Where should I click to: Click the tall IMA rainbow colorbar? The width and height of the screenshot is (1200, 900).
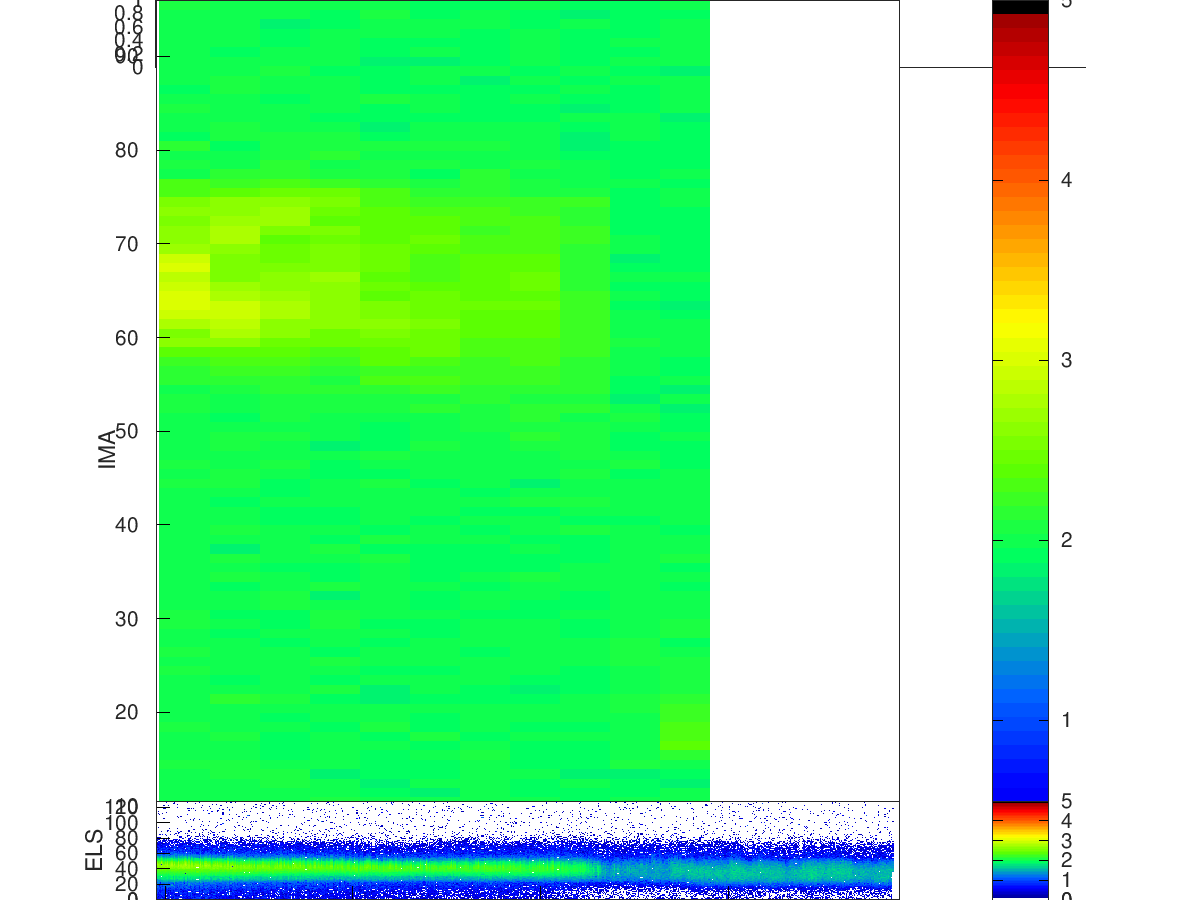pyautogui.click(x=1020, y=400)
